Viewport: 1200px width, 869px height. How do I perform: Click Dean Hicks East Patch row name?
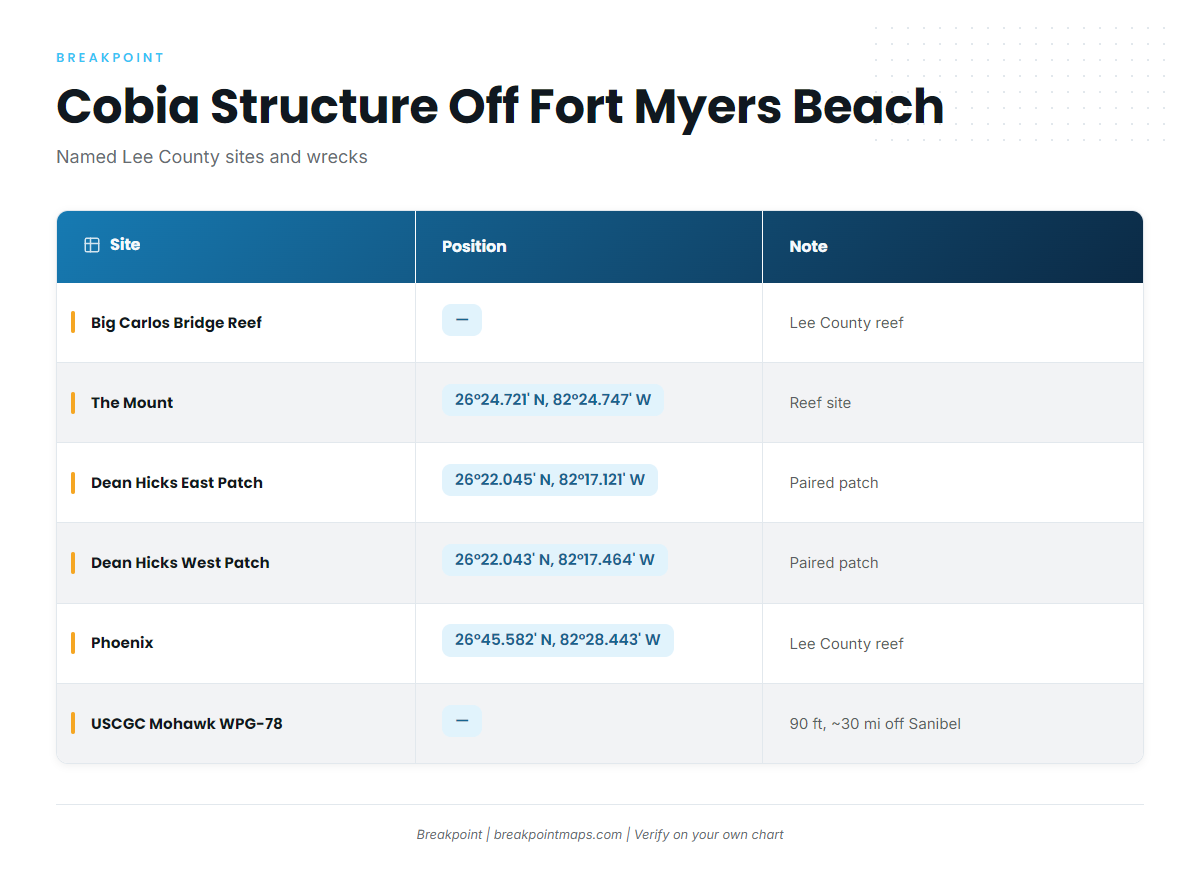pos(177,483)
